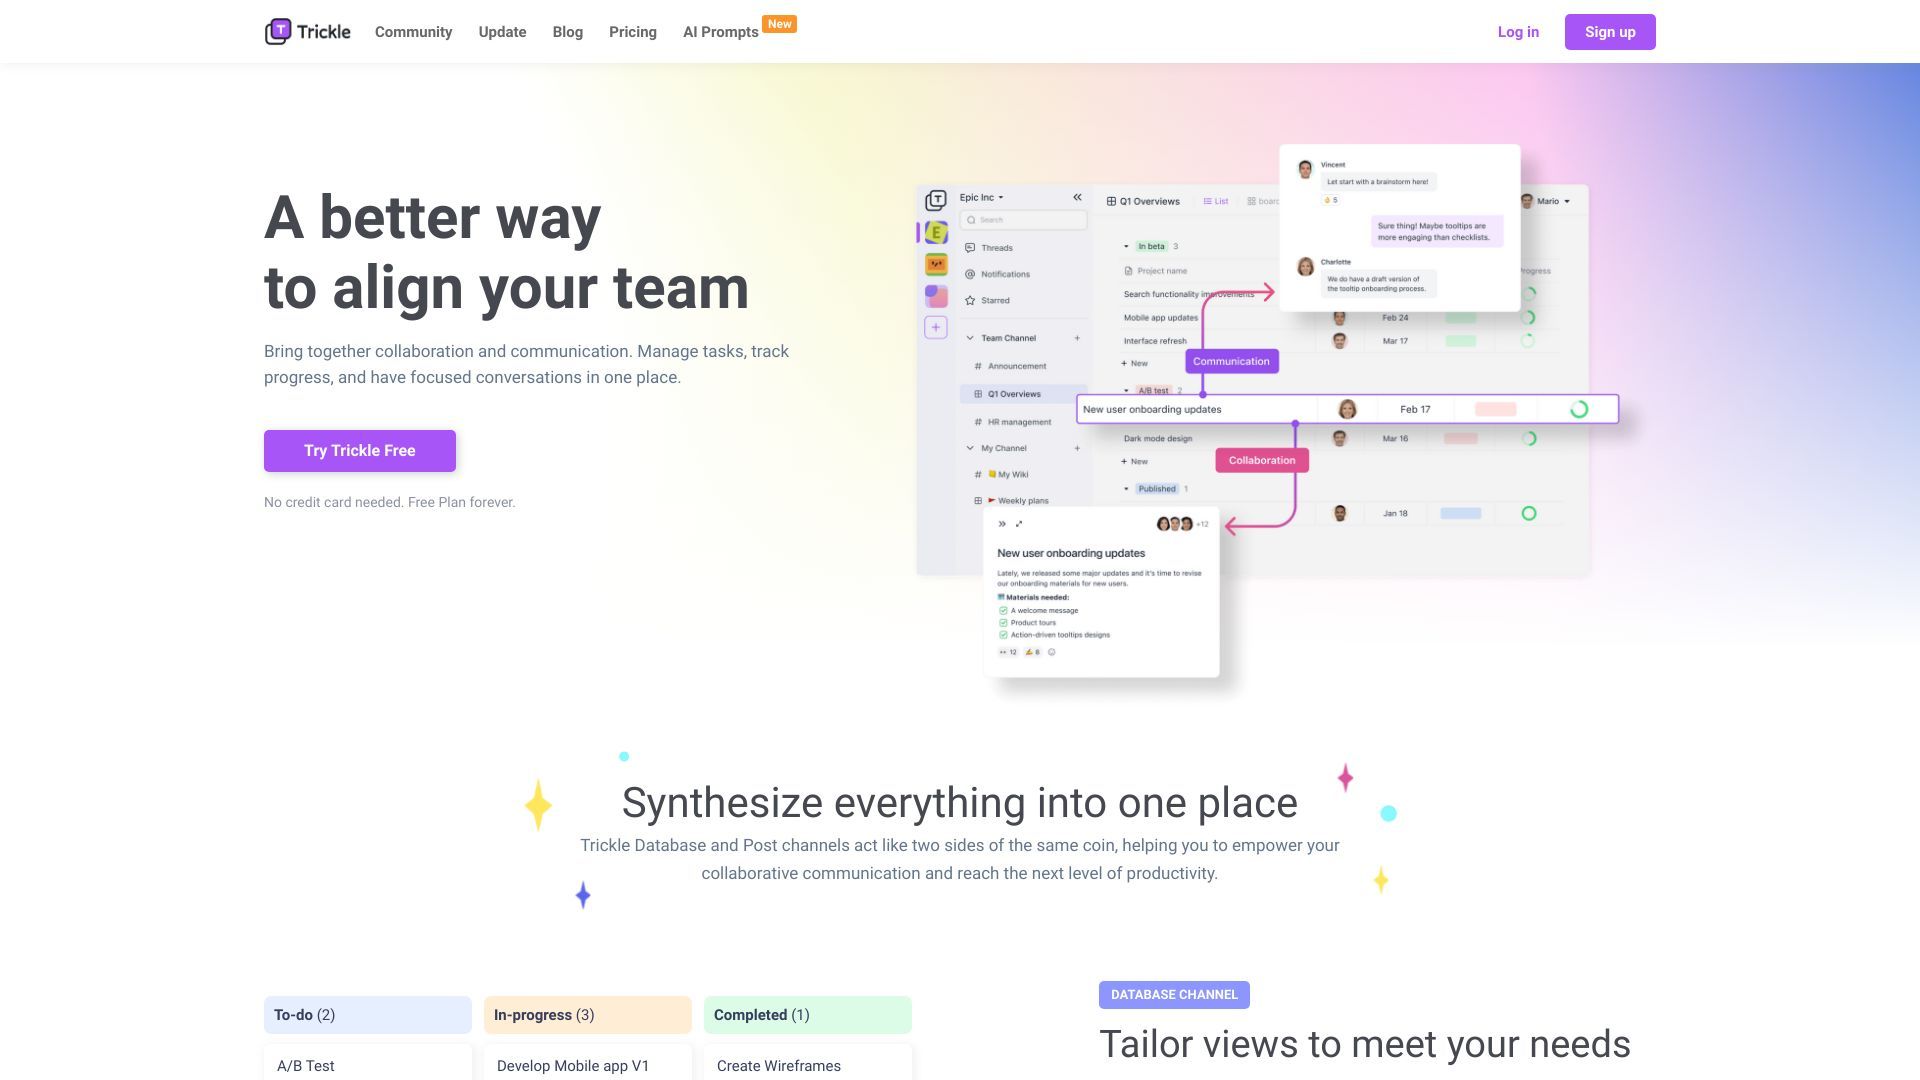
Task: Click the Try Trickle Free button
Action: (x=360, y=451)
